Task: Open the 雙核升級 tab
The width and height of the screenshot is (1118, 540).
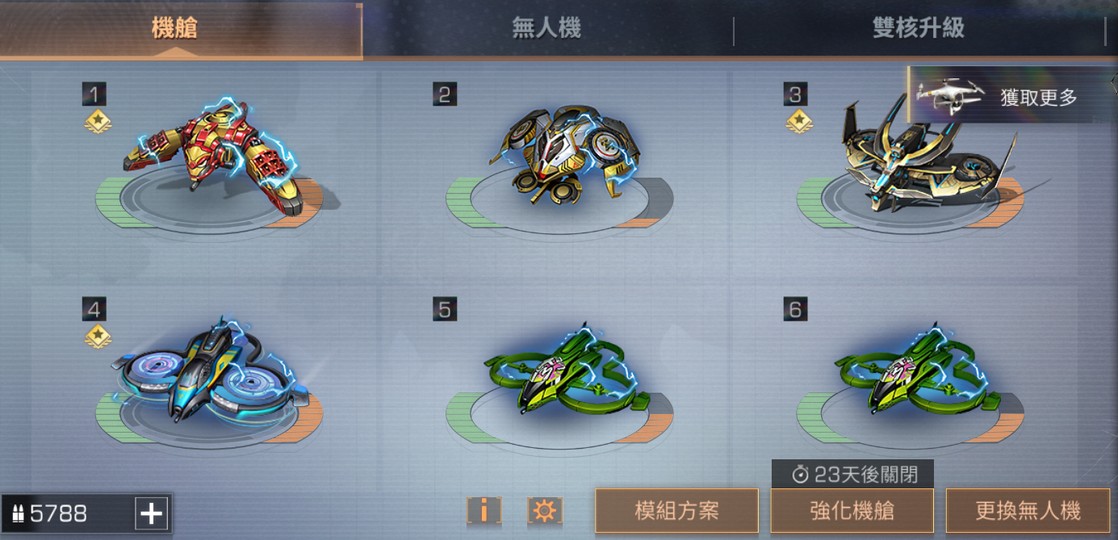Action: (918, 29)
